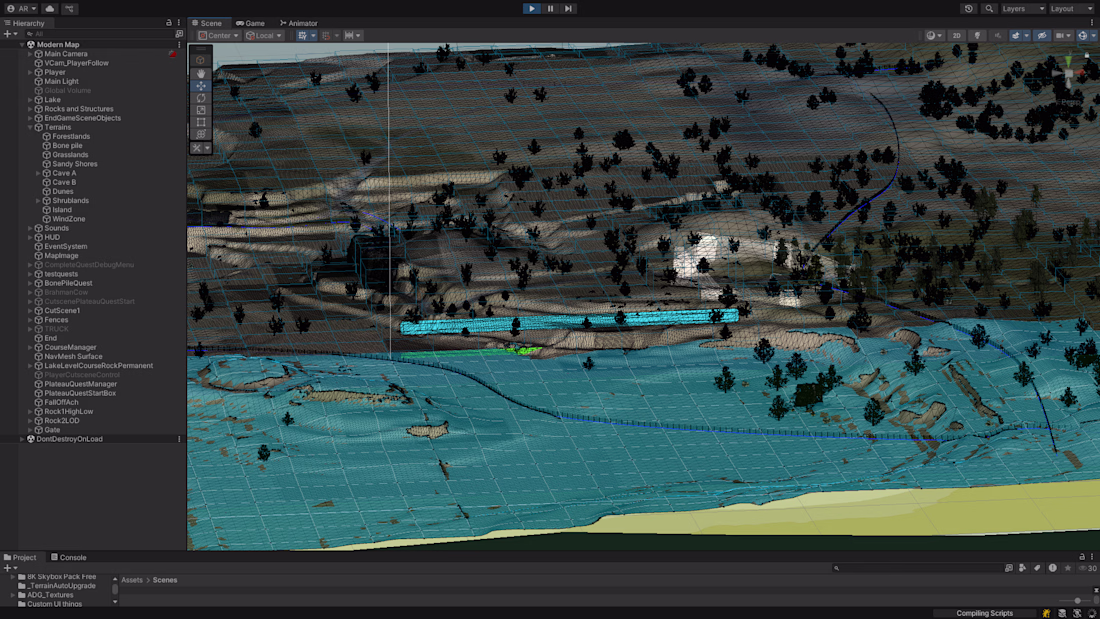
Task: Select the Hierarchy tab
Action: click(x=25, y=23)
